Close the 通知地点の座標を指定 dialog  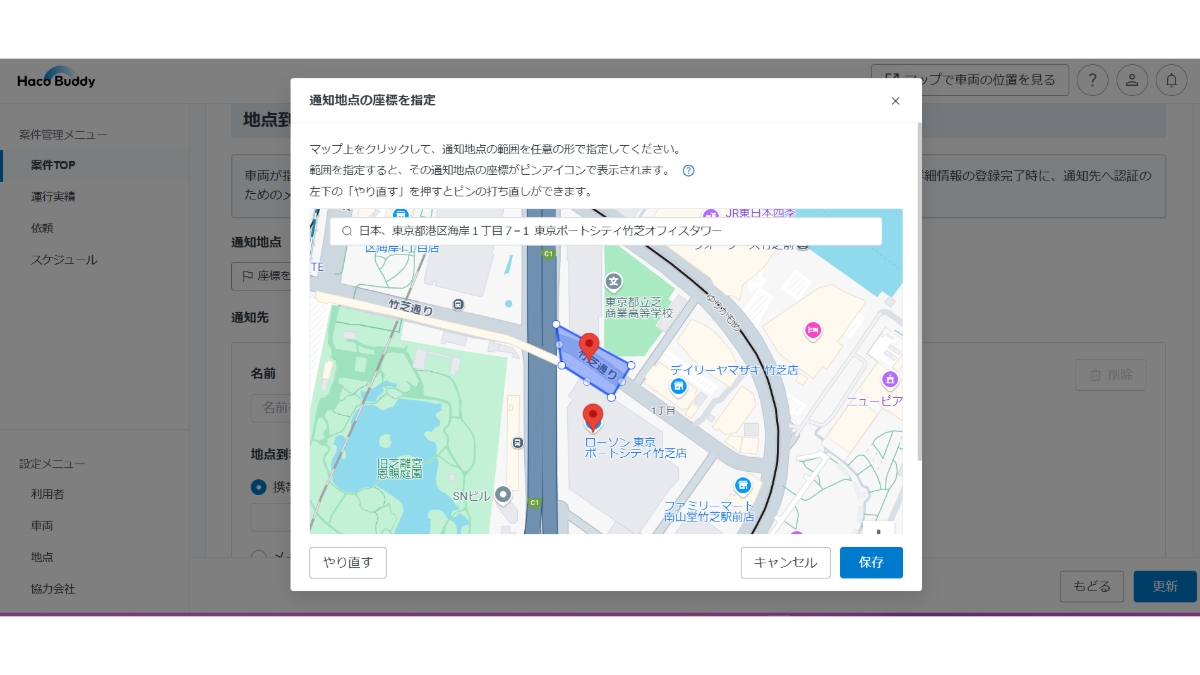895,101
